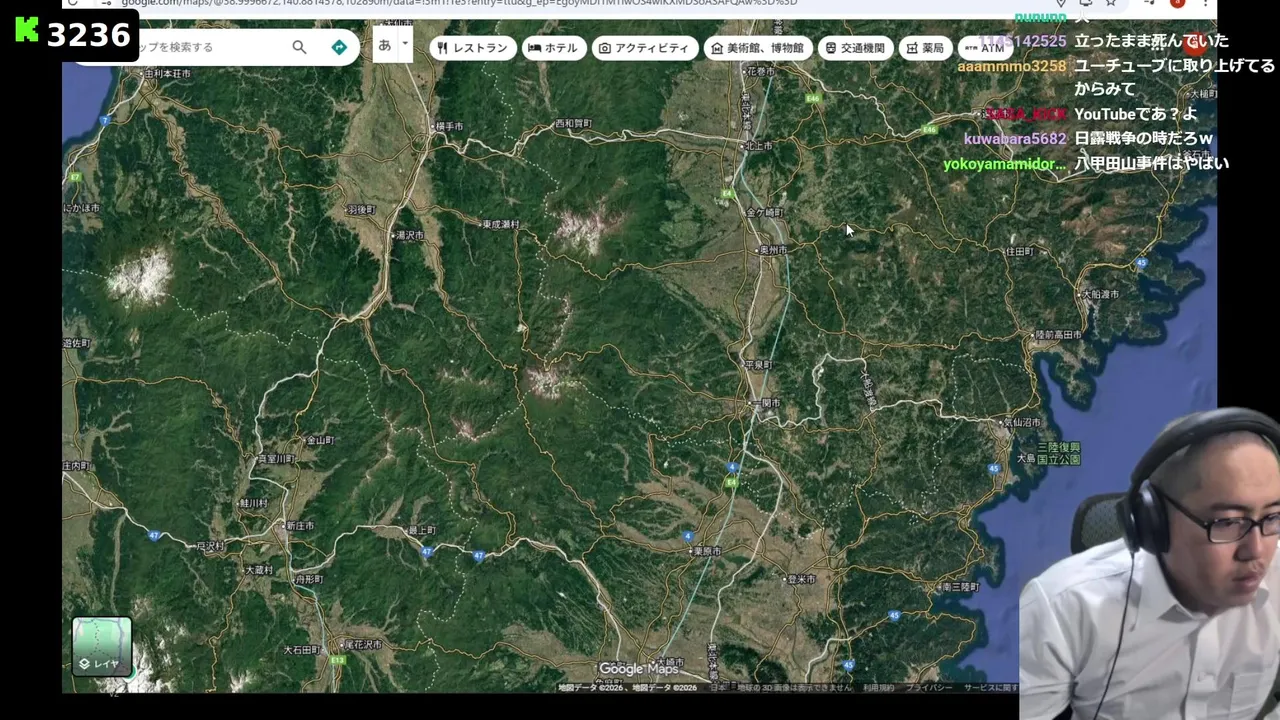Click the 由利本荘市 map label
This screenshot has width=1280, height=720.
pyautogui.click(x=167, y=74)
